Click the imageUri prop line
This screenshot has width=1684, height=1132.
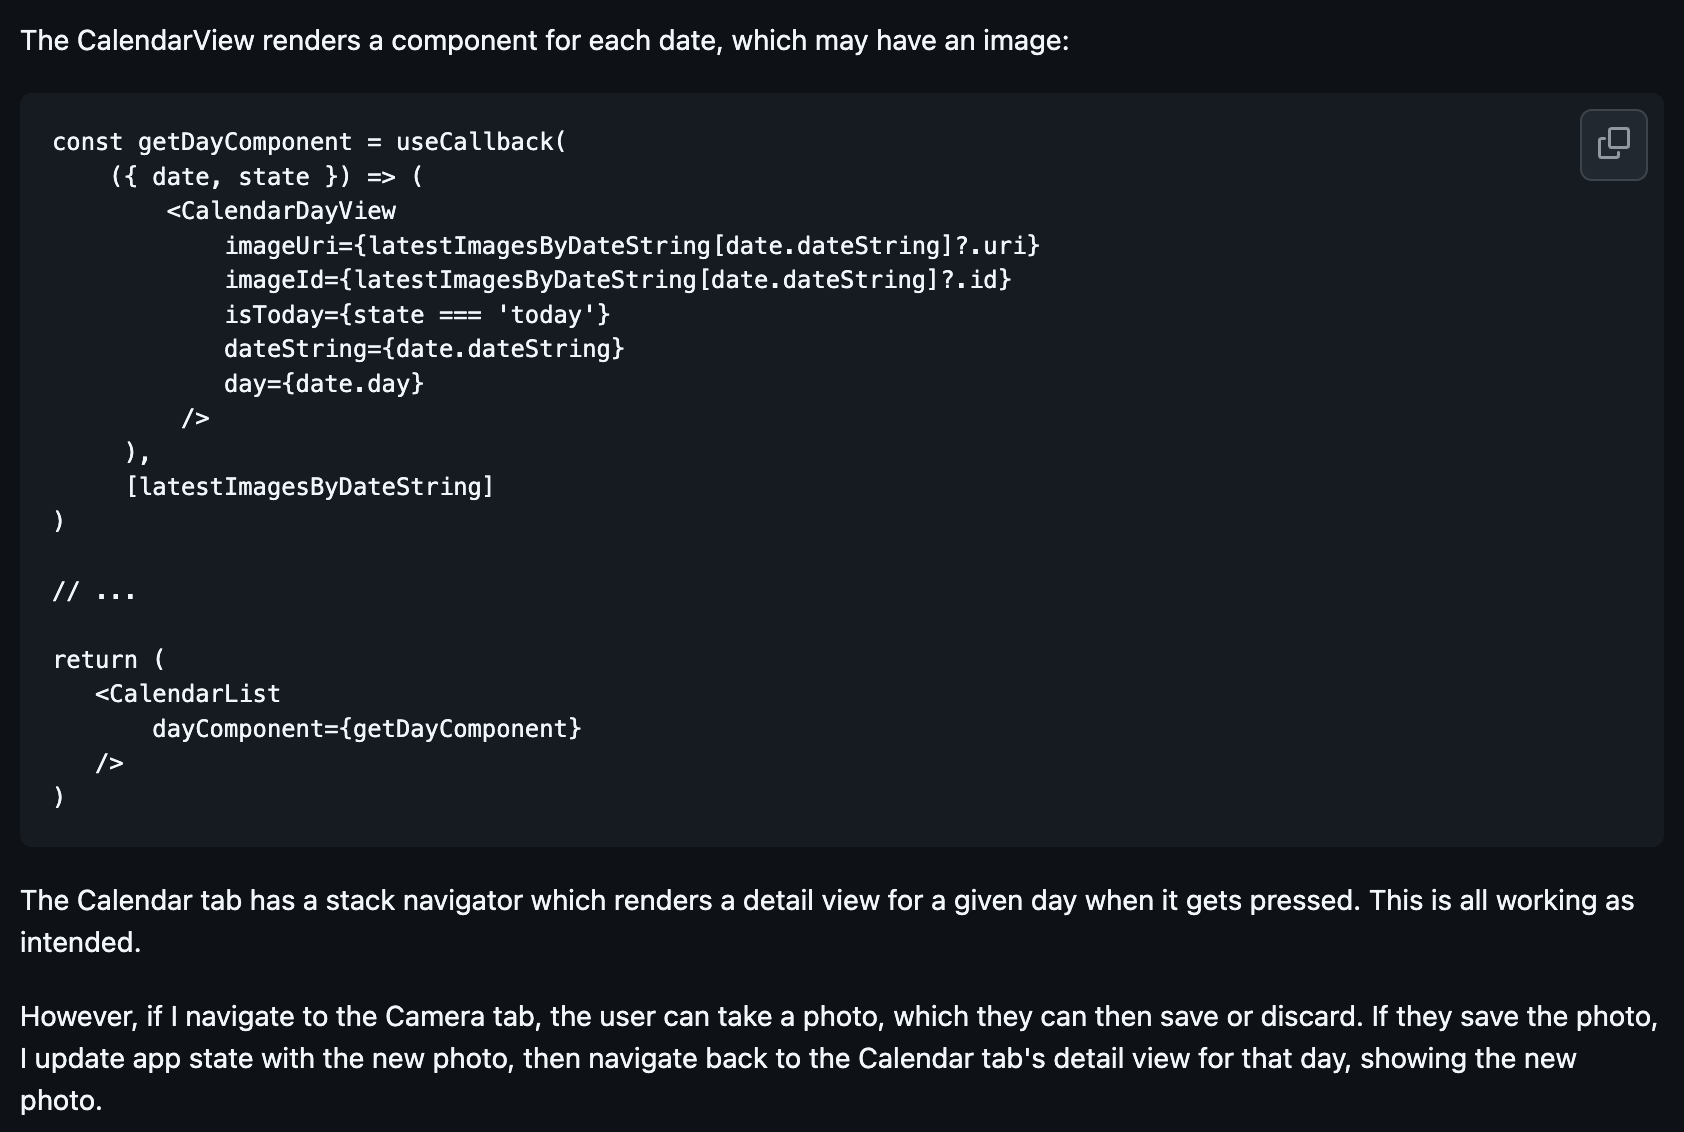coord(631,246)
